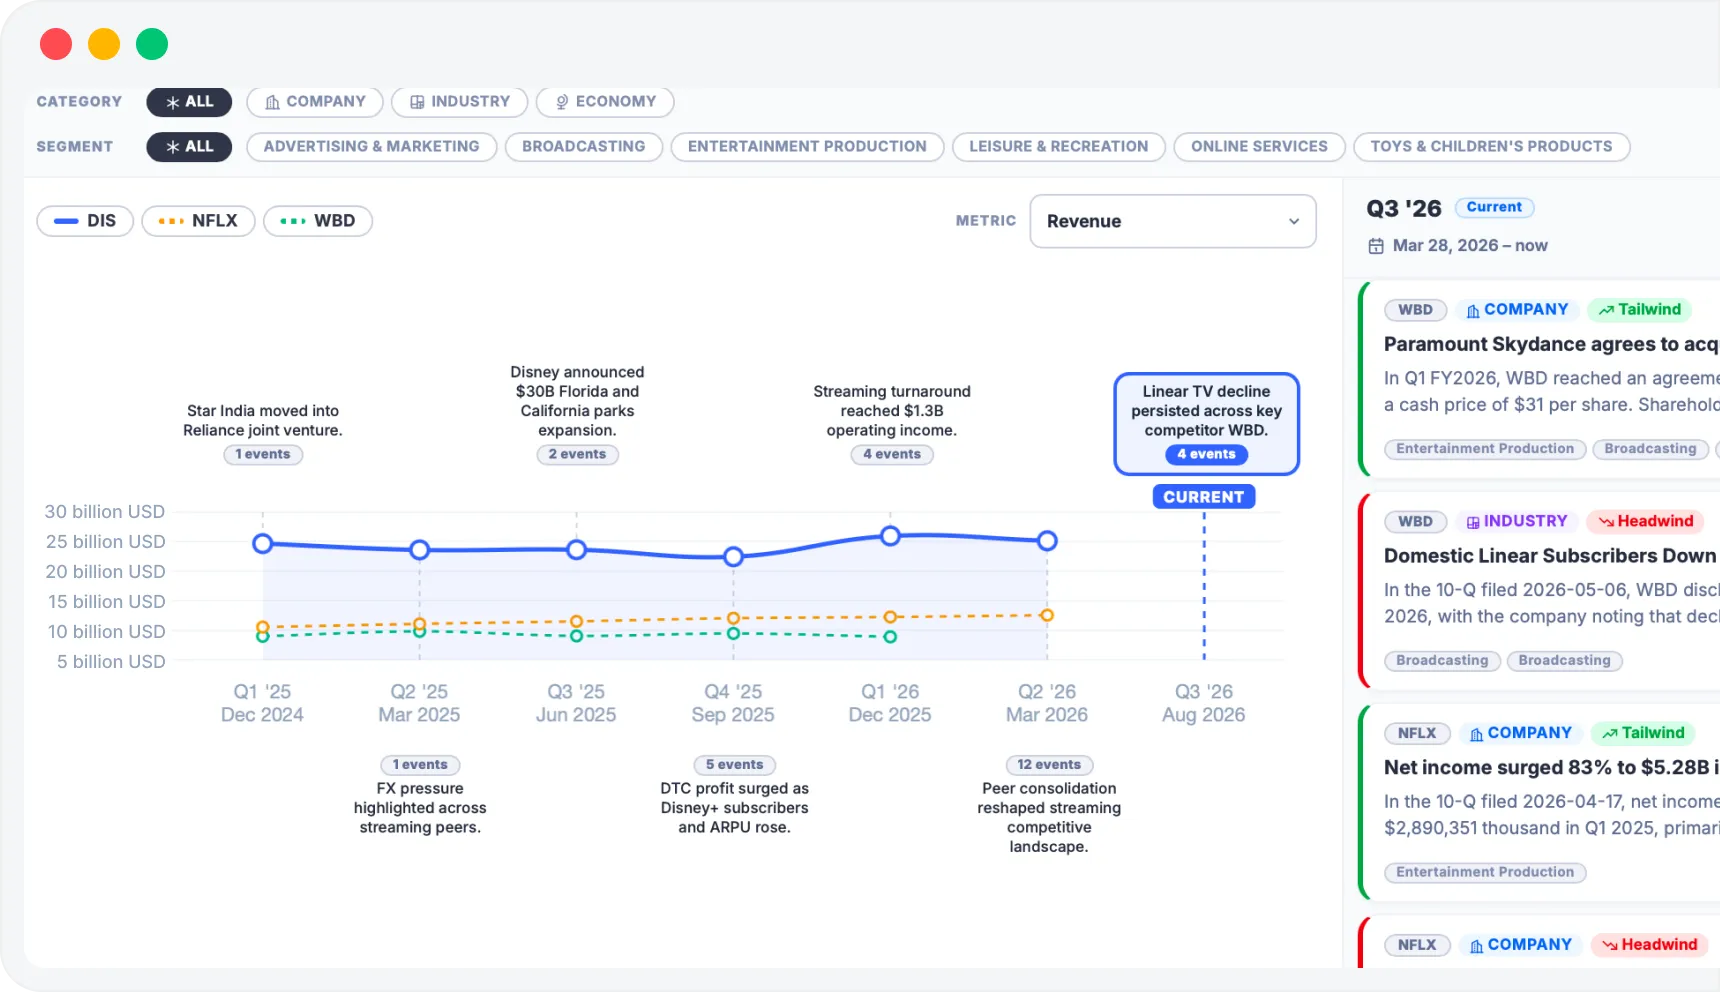Click the Tailwind tag on Net income card

click(1643, 734)
